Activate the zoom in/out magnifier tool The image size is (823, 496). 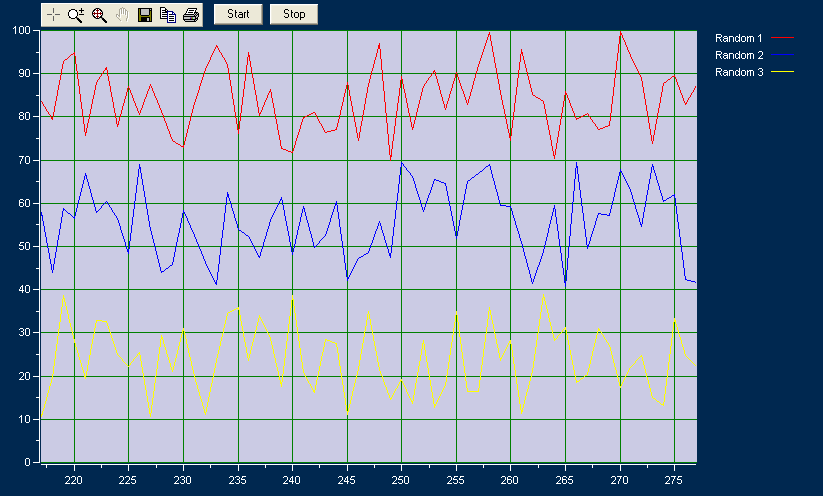pyautogui.click(x=76, y=14)
